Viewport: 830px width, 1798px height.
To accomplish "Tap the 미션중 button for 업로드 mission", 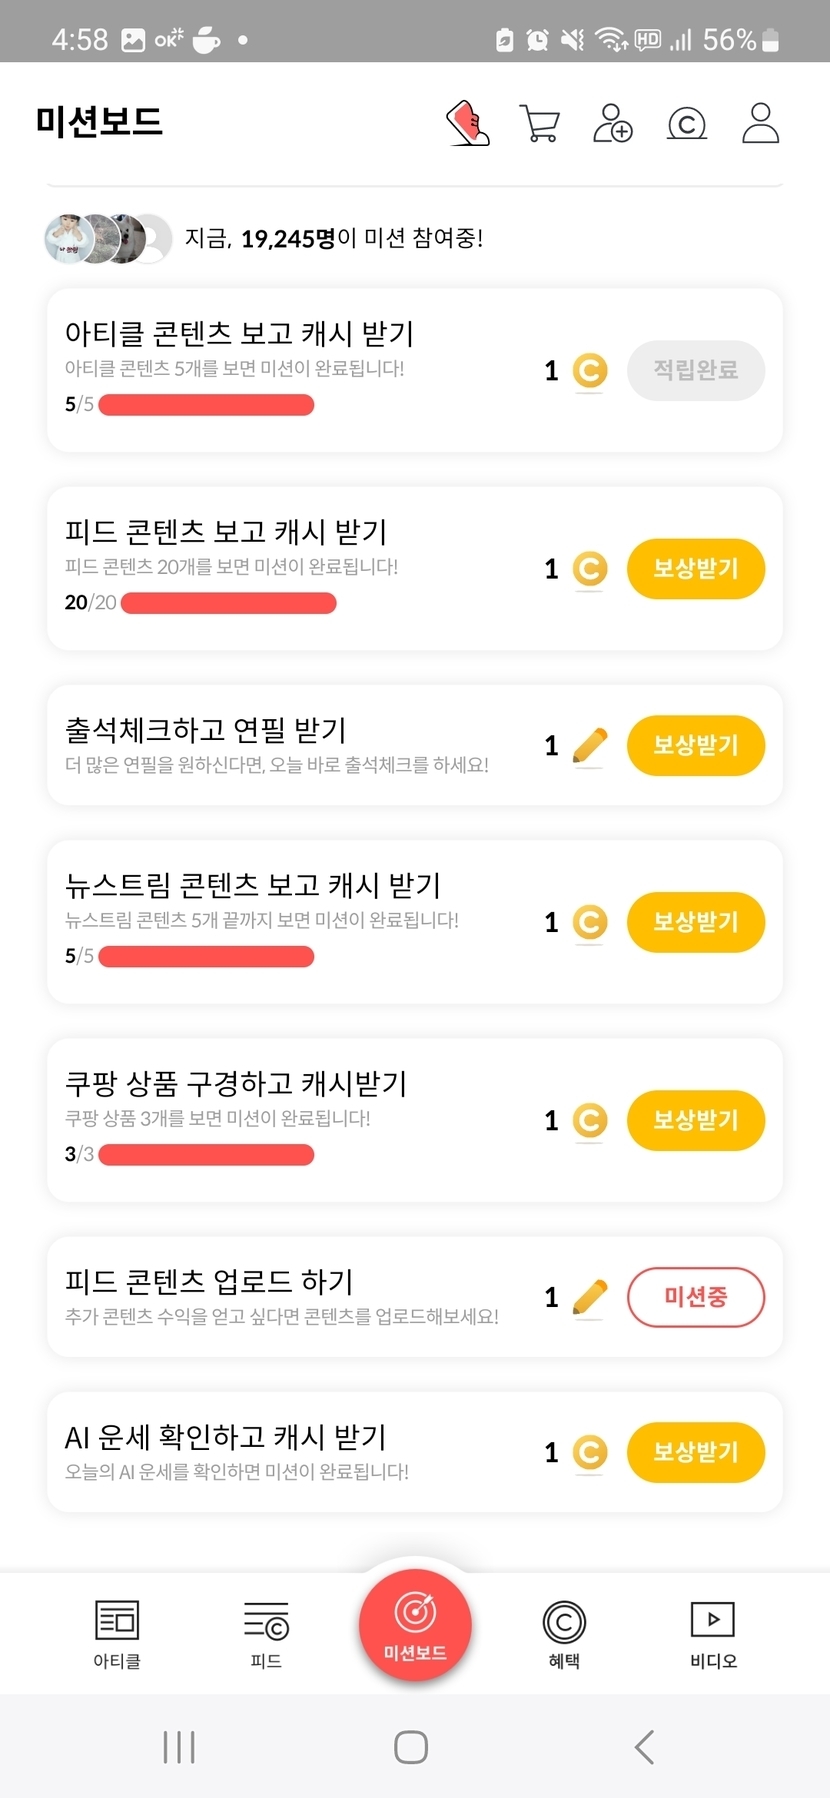I will 695,1297.
